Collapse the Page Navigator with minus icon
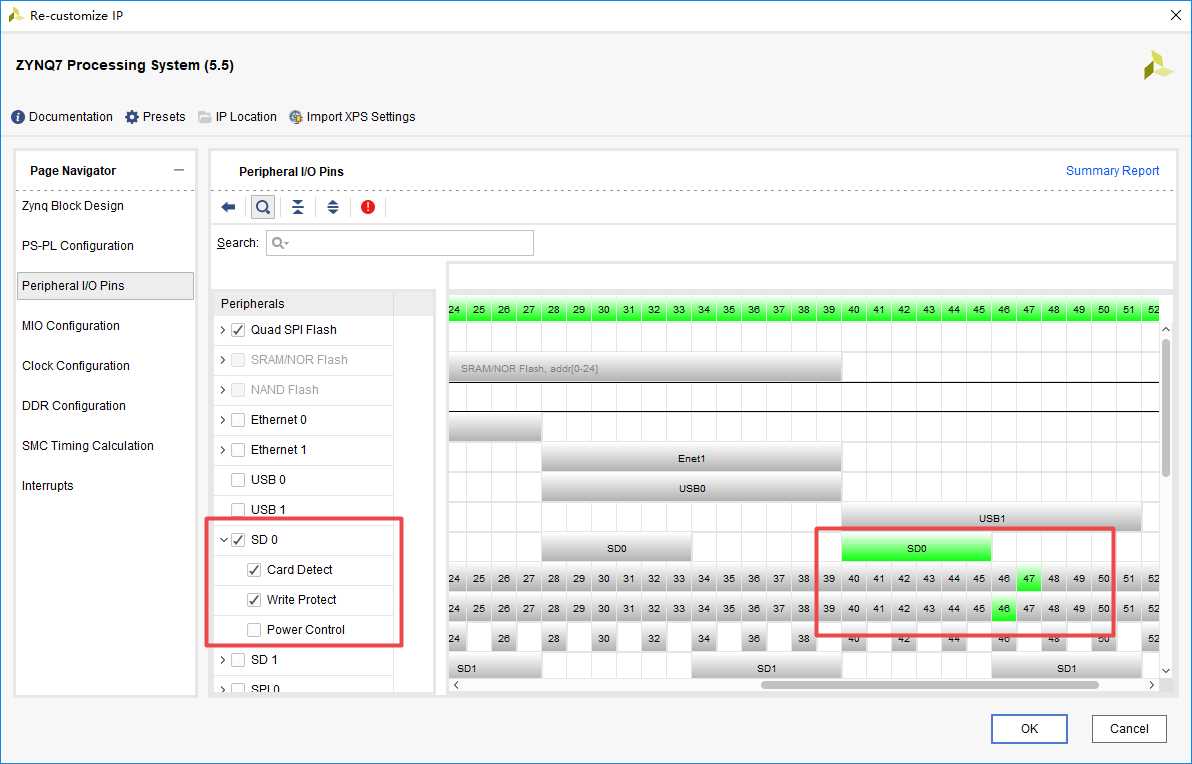The image size is (1192, 764). (179, 170)
